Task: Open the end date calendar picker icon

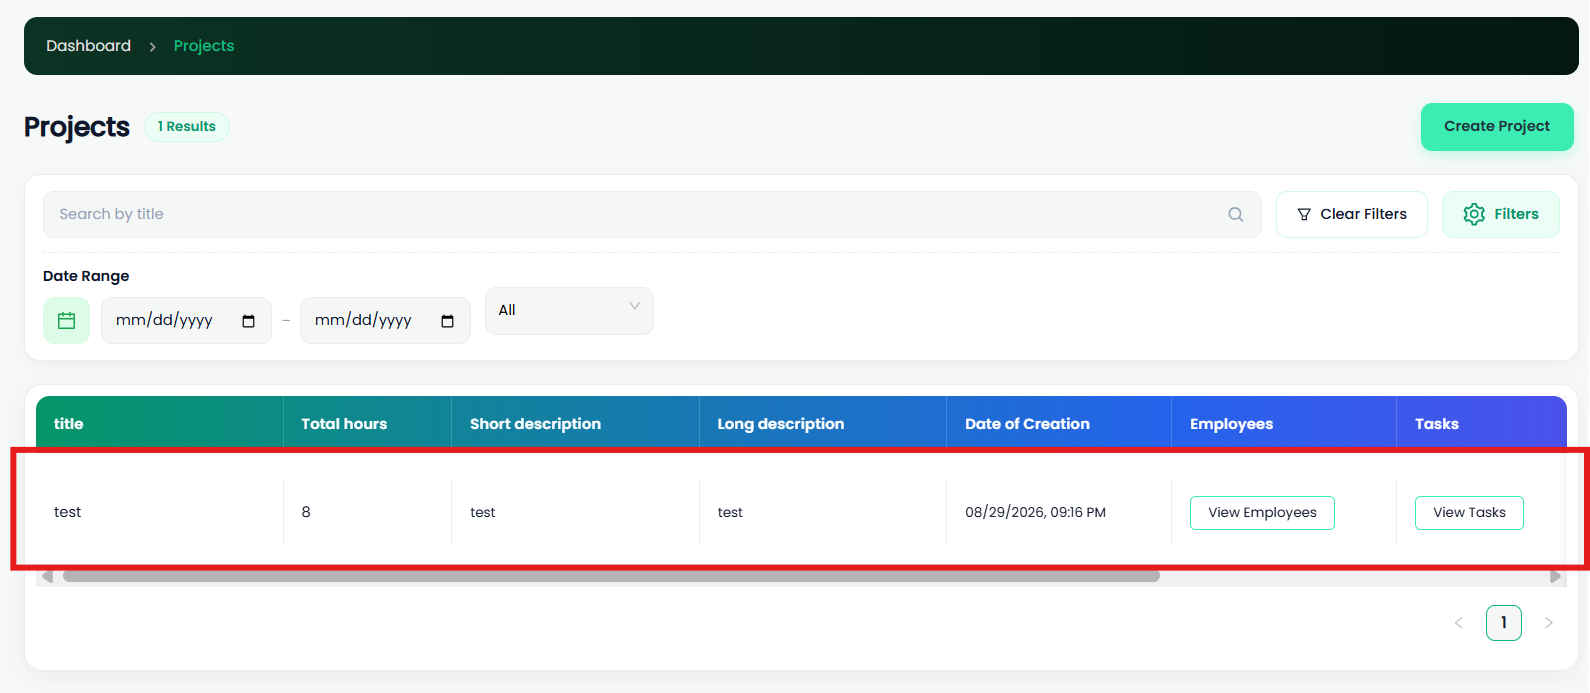Action: [x=448, y=321]
